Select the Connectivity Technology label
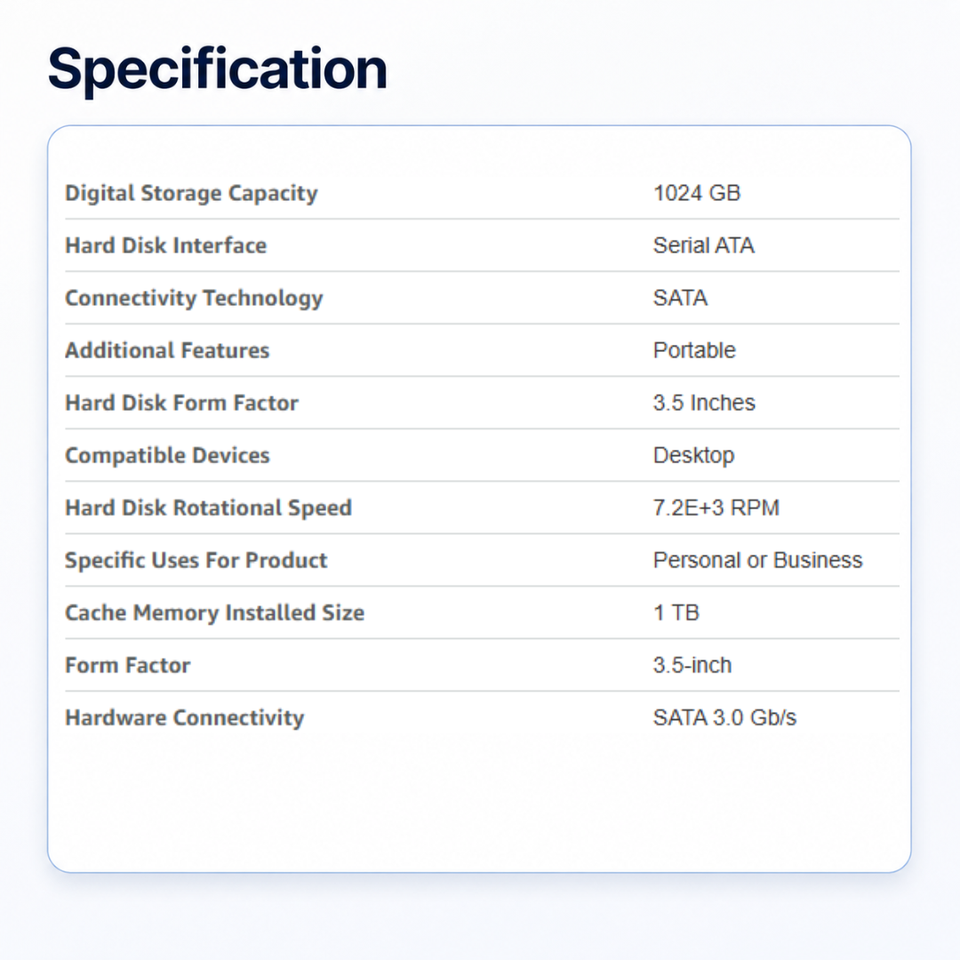This screenshot has width=960, height=960. (x=194, y=298)
